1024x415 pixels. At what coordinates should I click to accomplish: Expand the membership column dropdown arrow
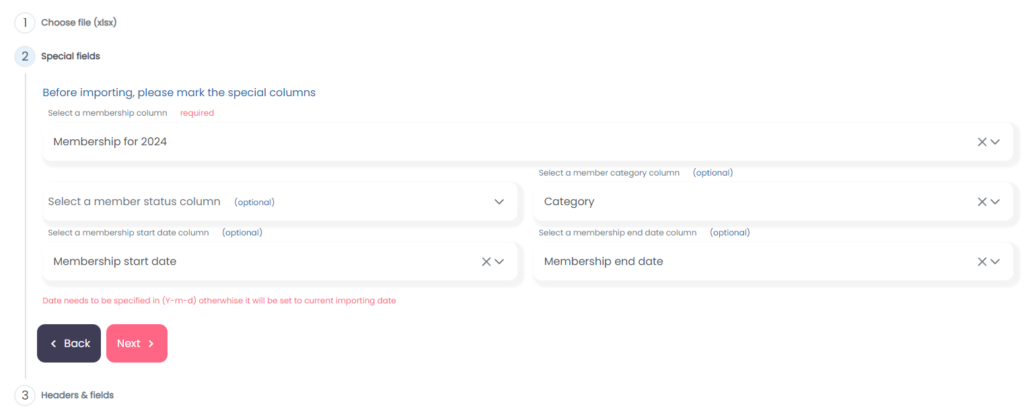click(x=995, y=142)
